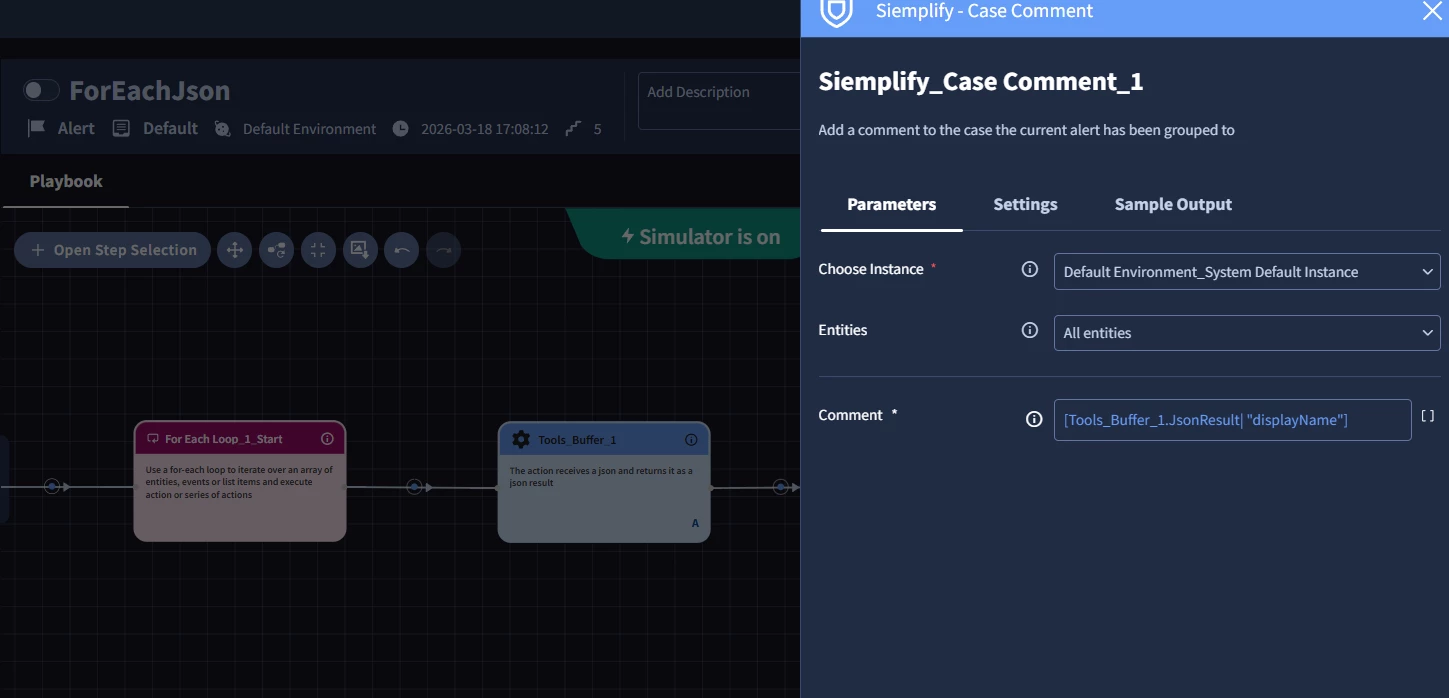Click the pan/move canvas icon

[235, 250]
